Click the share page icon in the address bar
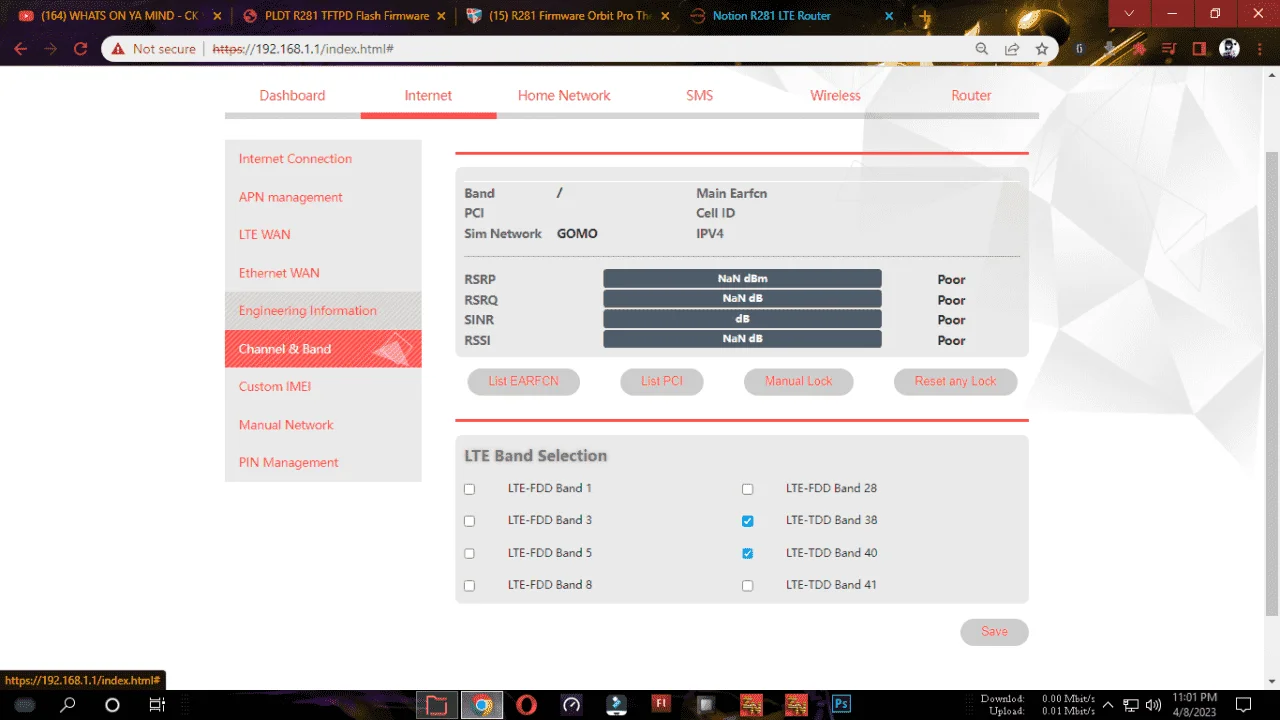 (x=1012, y=48)
